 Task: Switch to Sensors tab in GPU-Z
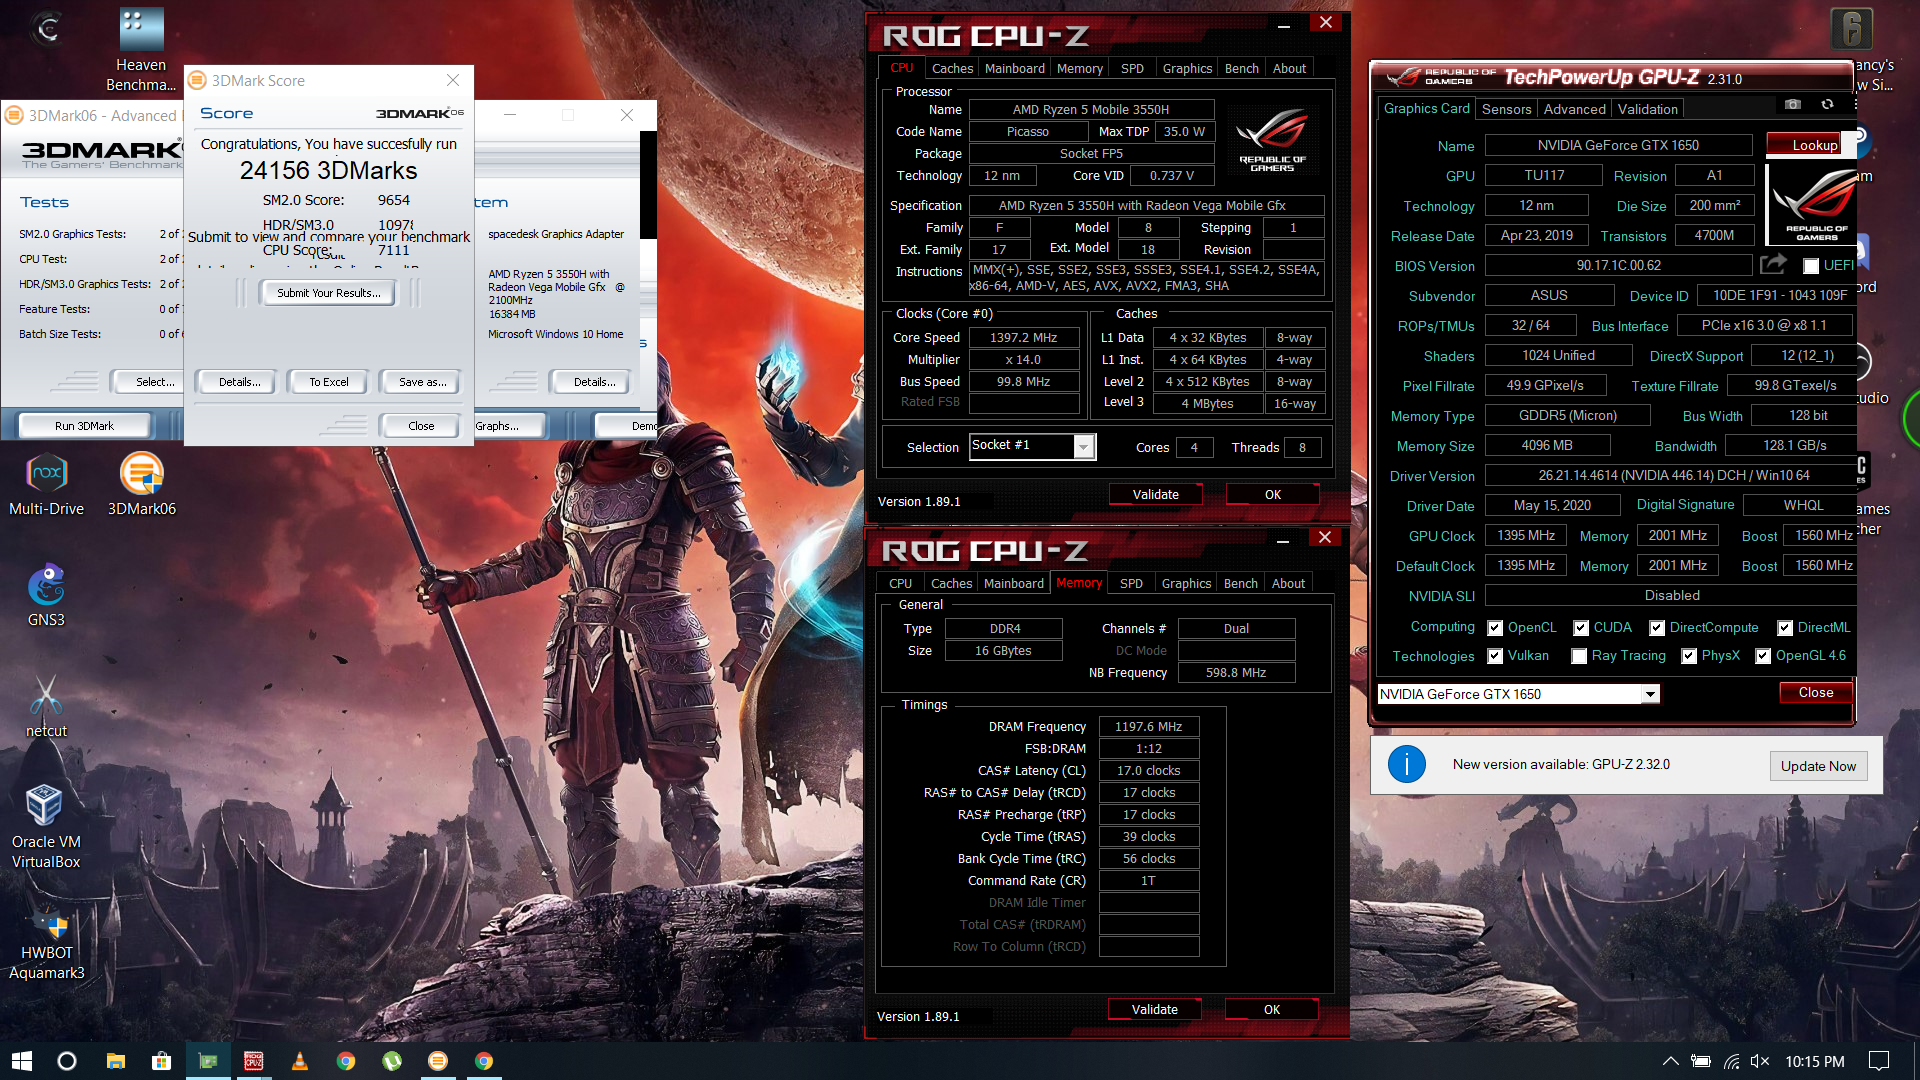pyautogui.click(x=1506, y=109)
